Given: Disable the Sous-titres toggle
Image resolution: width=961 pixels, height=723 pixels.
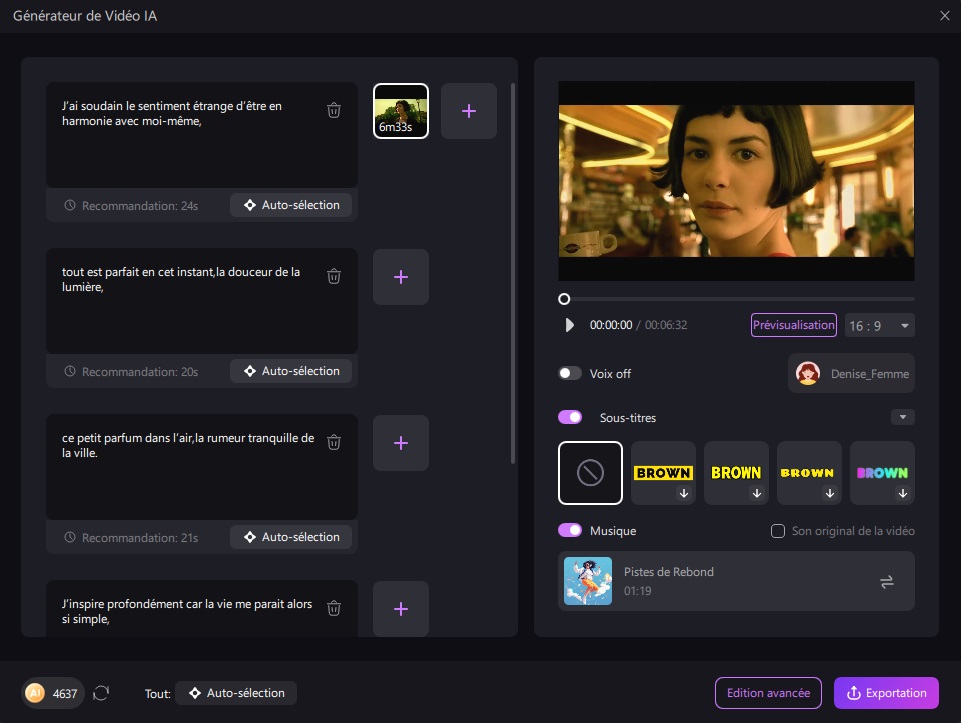Looking at the screenshot, I should point(570,417).
